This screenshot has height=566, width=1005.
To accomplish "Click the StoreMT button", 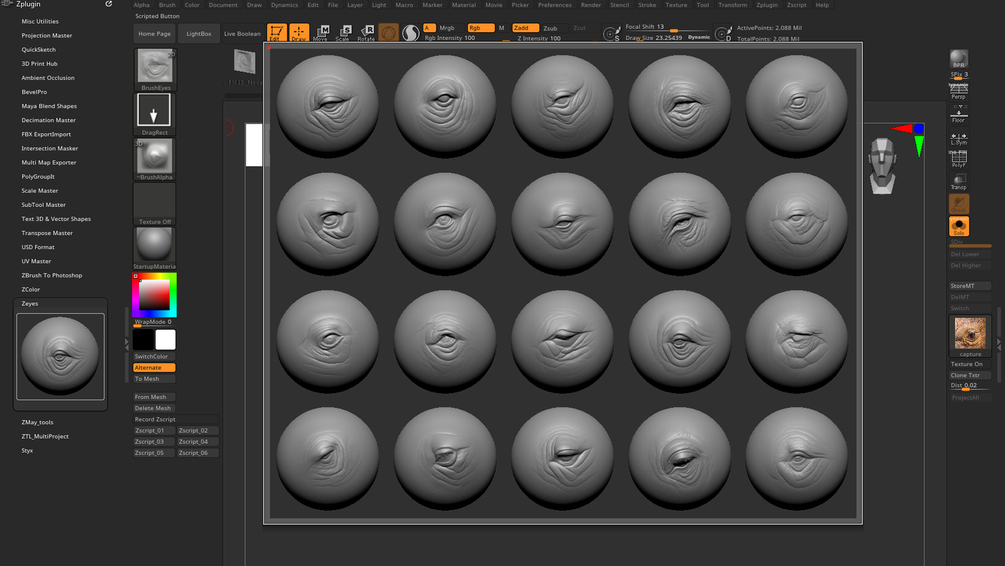I will (970, 286).
